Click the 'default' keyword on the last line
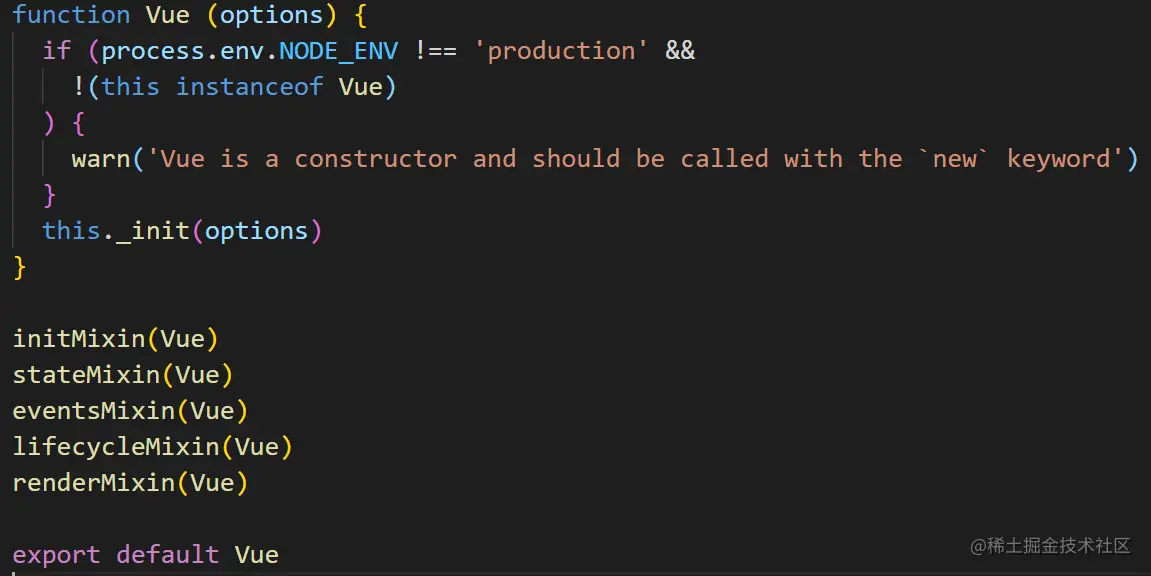Screen dimensions: 1151x576 (x=167, y=555)
